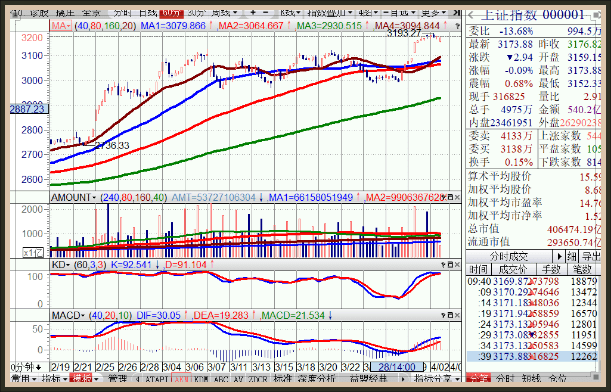This screenshot has height=392, width=611.
Task: Select the 深度分析 tab
Action: [316, 378]
